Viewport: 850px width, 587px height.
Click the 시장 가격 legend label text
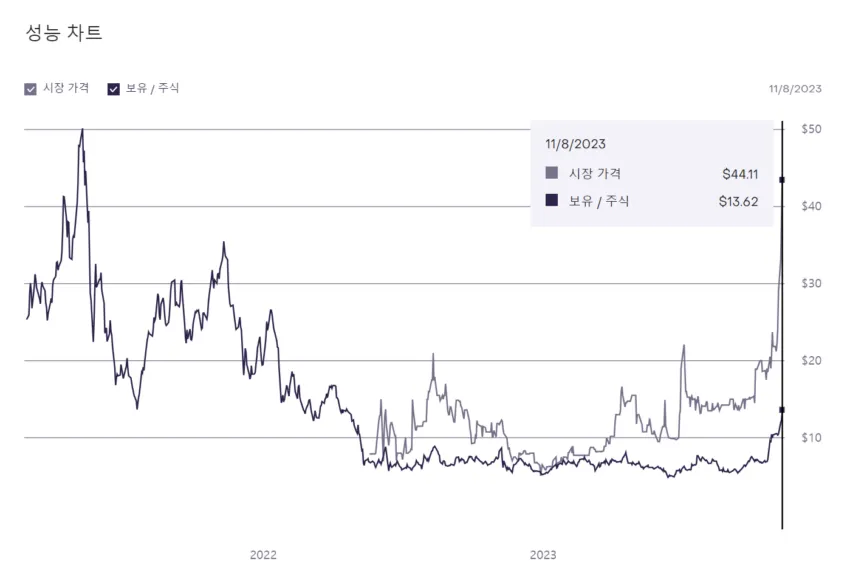tap(66, 88)
